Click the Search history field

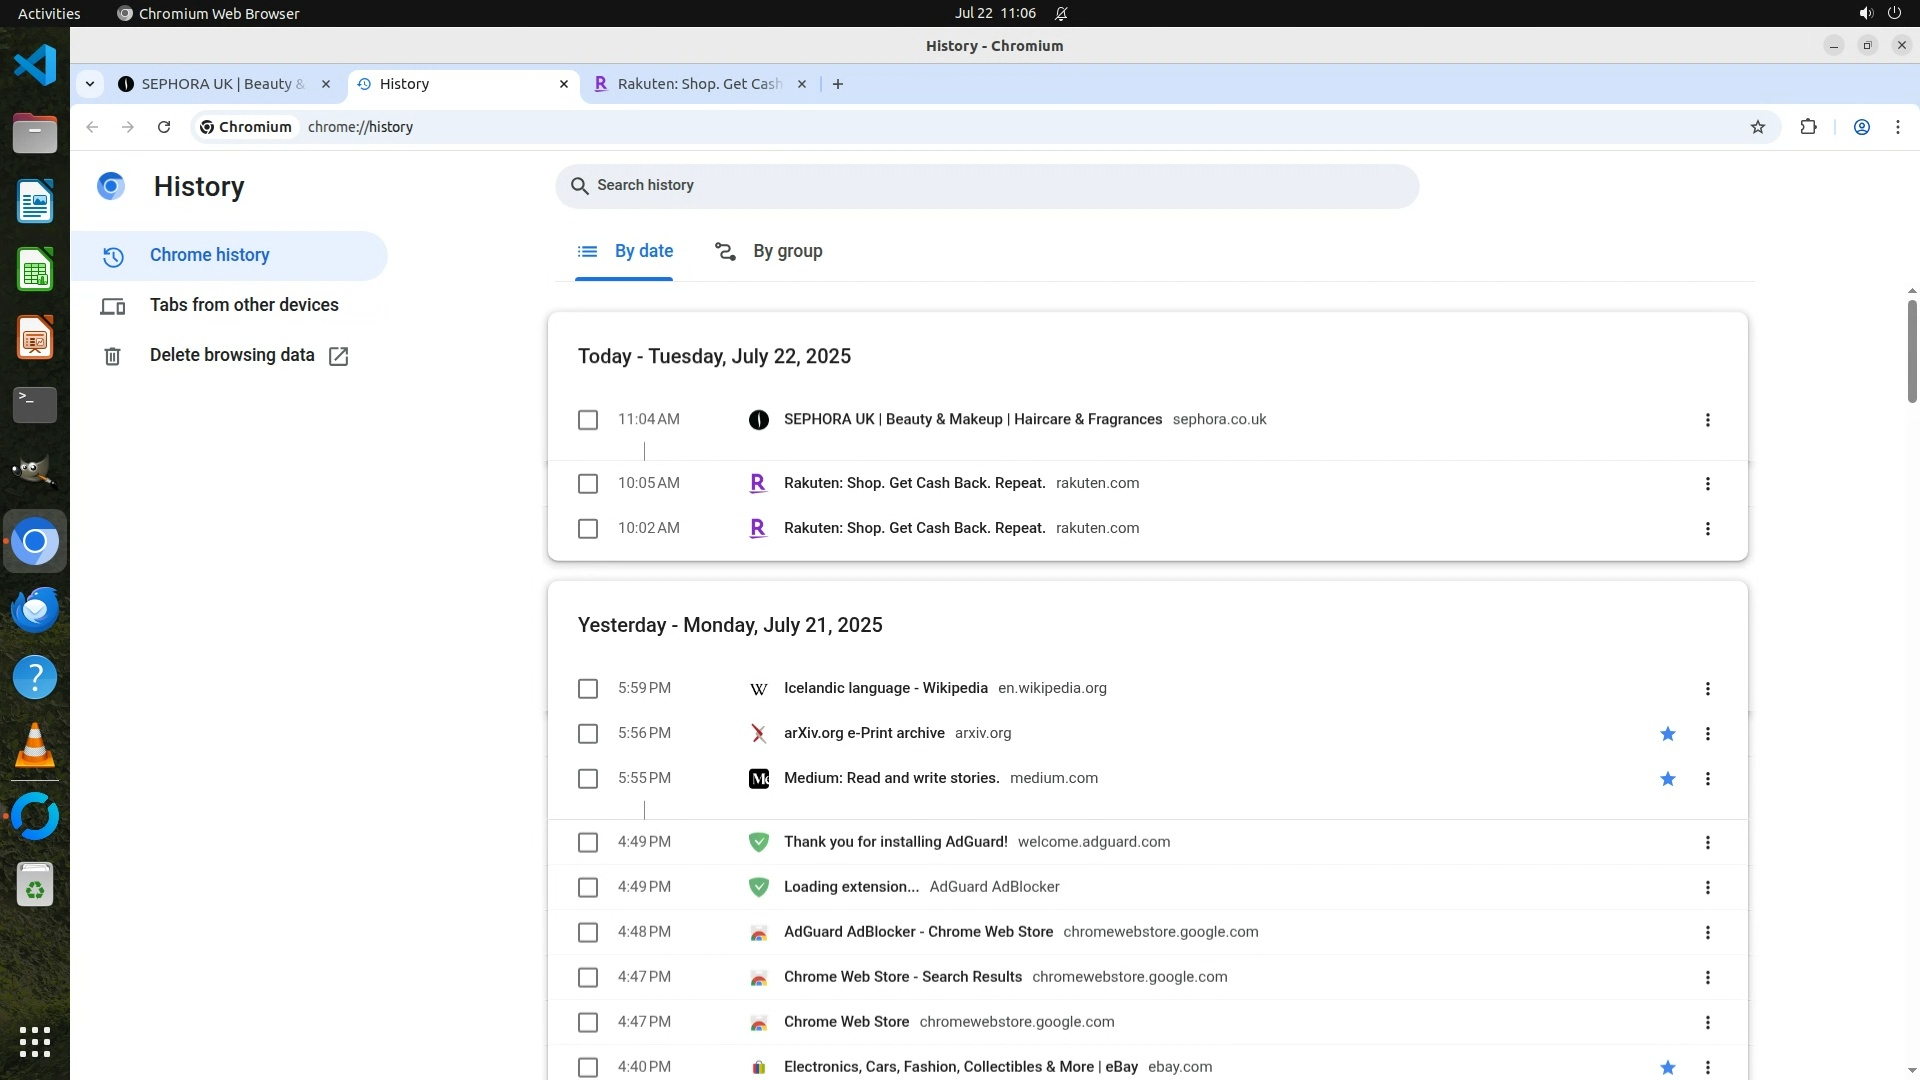(x=986, y=186)
